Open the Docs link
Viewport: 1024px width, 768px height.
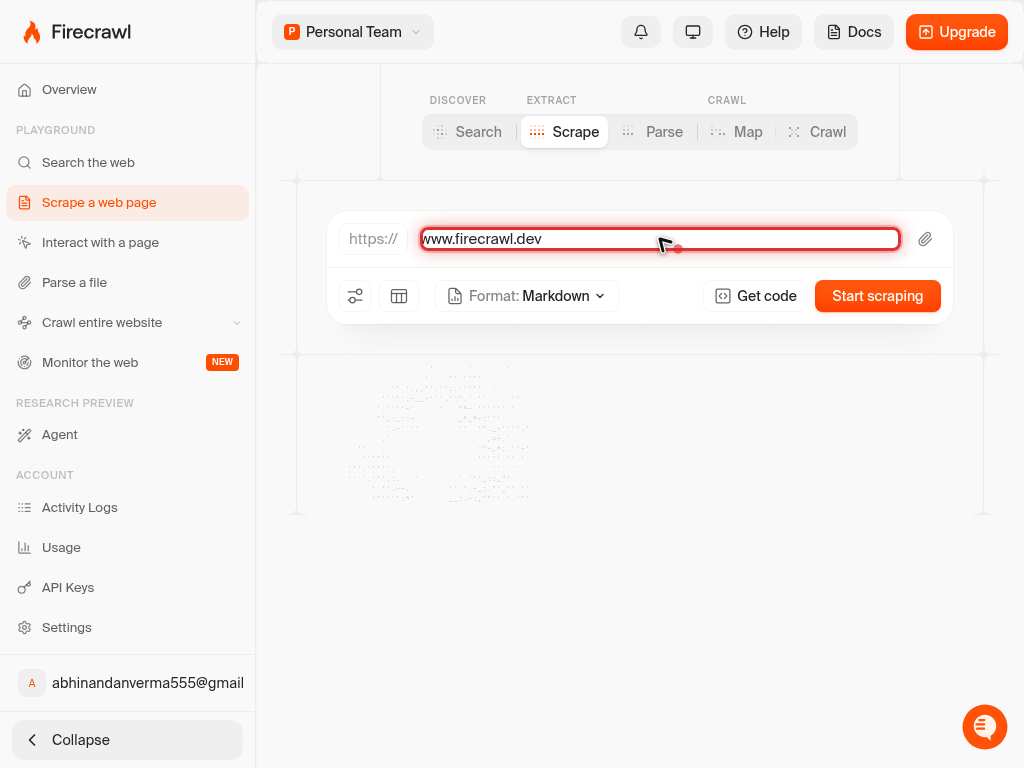point(854,32)
